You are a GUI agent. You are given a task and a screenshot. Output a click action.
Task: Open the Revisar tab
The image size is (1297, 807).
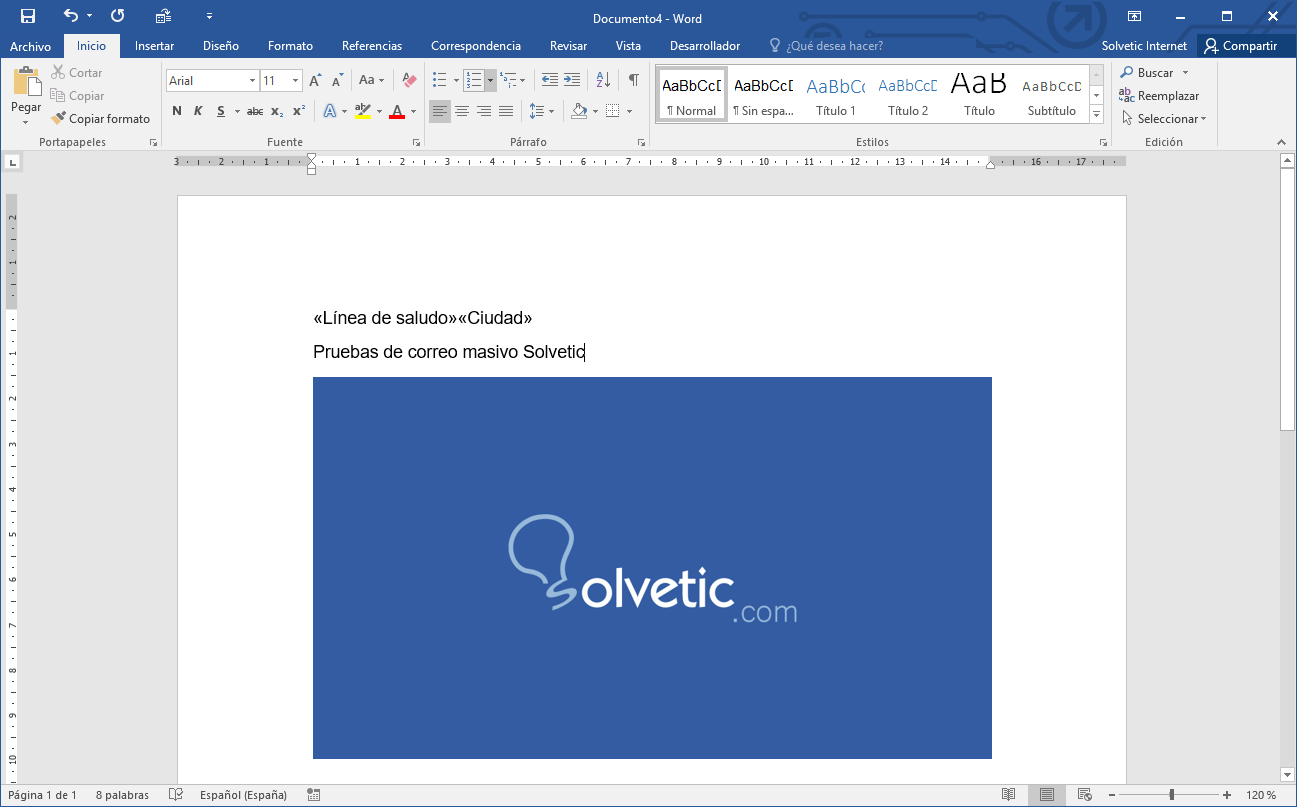point(568,46)
